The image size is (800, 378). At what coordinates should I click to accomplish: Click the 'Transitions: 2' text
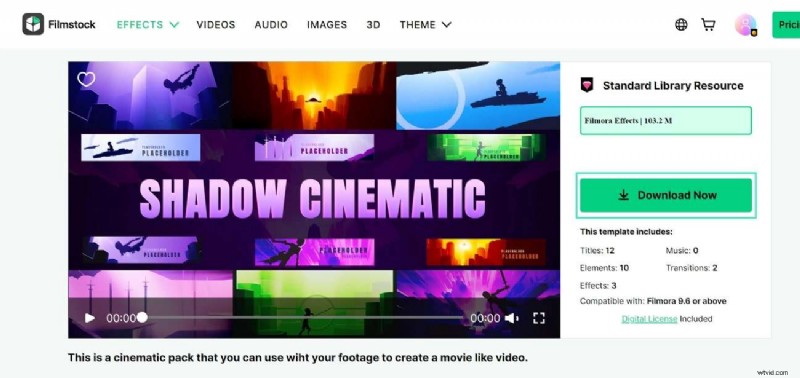691,268
